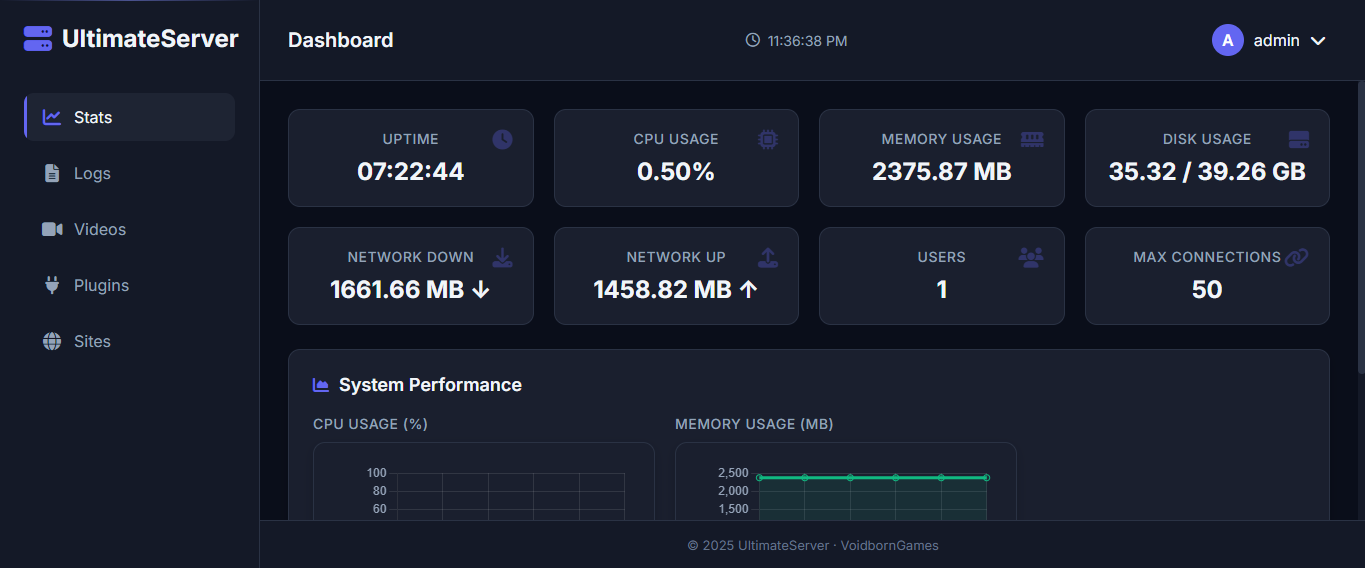Click the admin username label
The height and width of the screenshot is (568, 1365).
(x=1276, y=40)
